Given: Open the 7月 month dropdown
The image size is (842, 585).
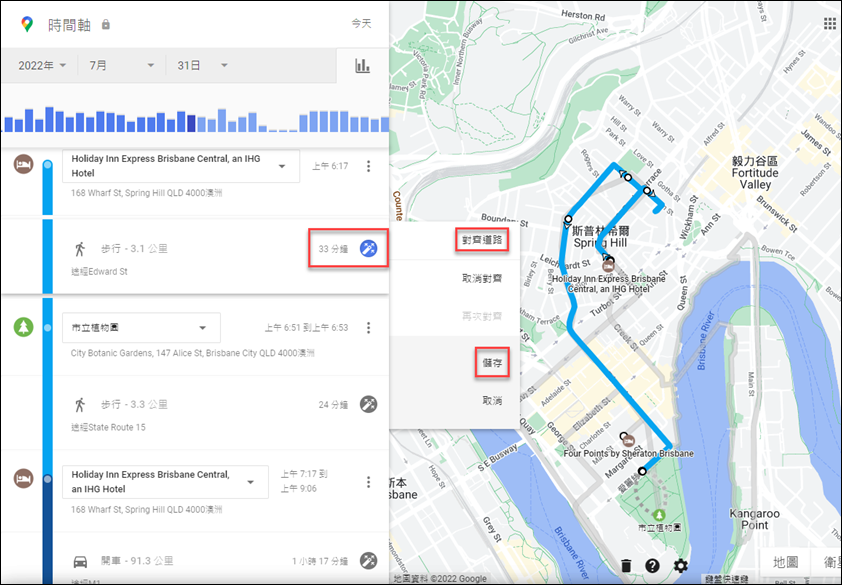Looking at the screenshot, I should 122,66.
